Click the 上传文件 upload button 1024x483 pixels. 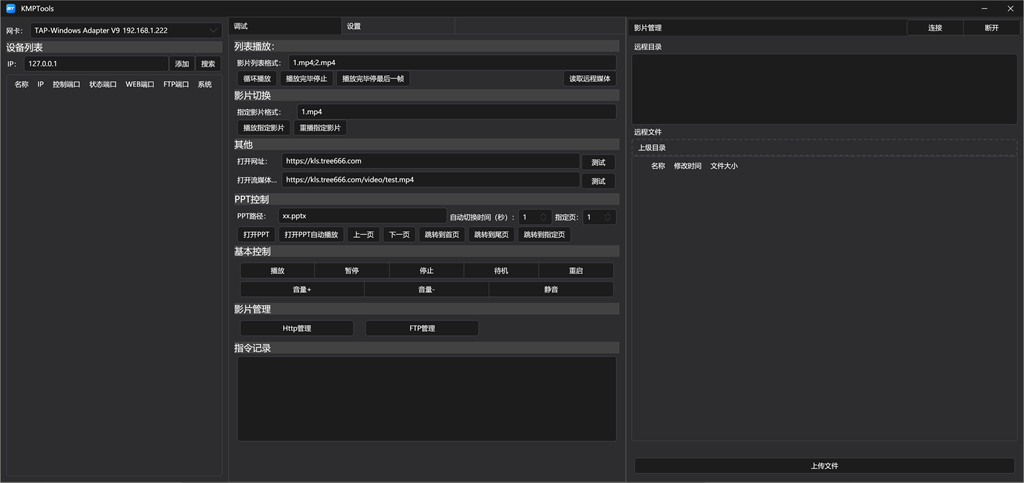[x=824, y=466]
